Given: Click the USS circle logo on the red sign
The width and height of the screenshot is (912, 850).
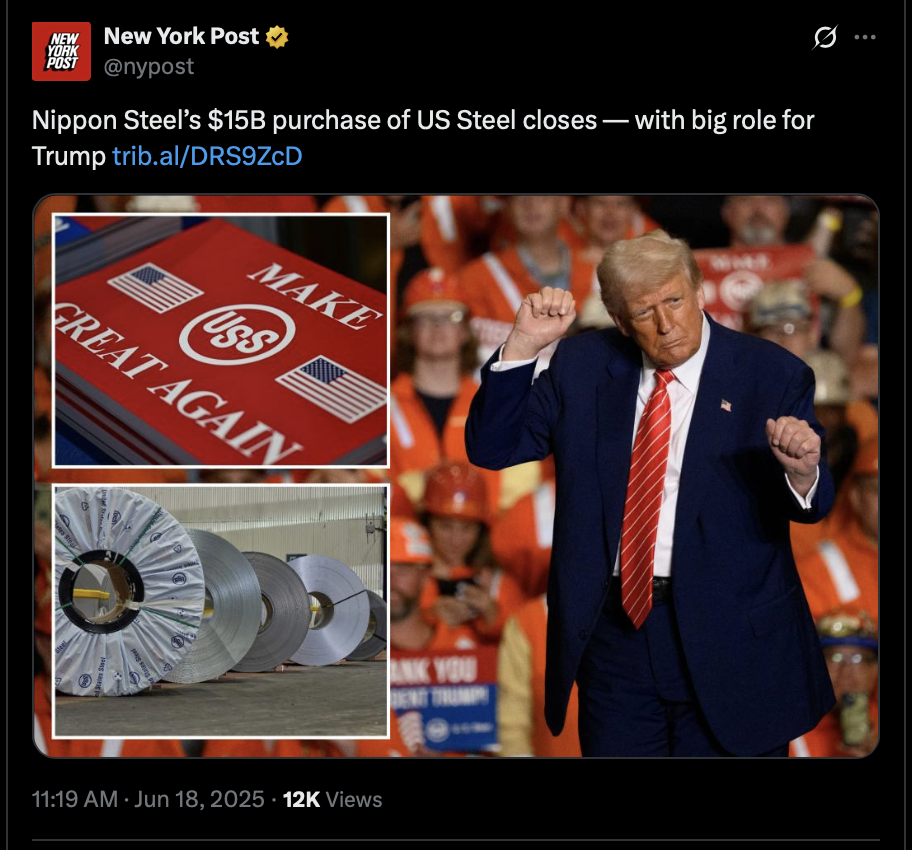Looking at the screenshot, I should (x=237, y=335).
